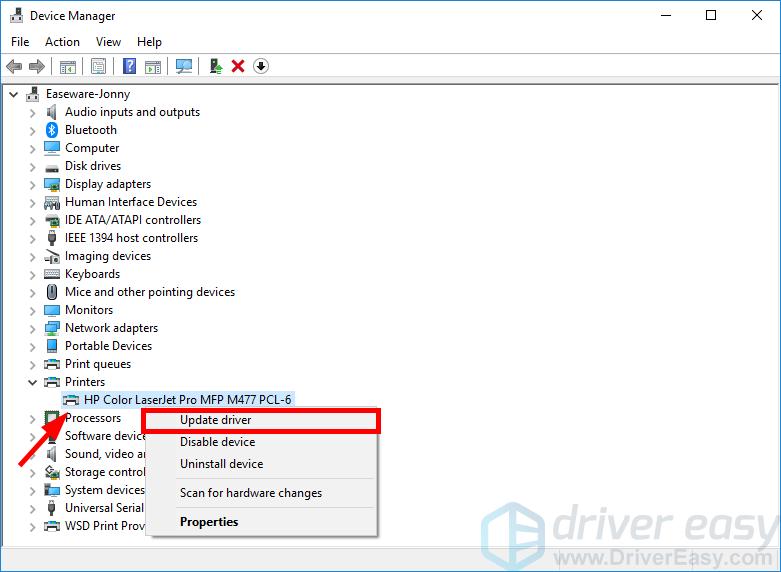Click the Disk drives category icon
781x572 pixels.
52,168
